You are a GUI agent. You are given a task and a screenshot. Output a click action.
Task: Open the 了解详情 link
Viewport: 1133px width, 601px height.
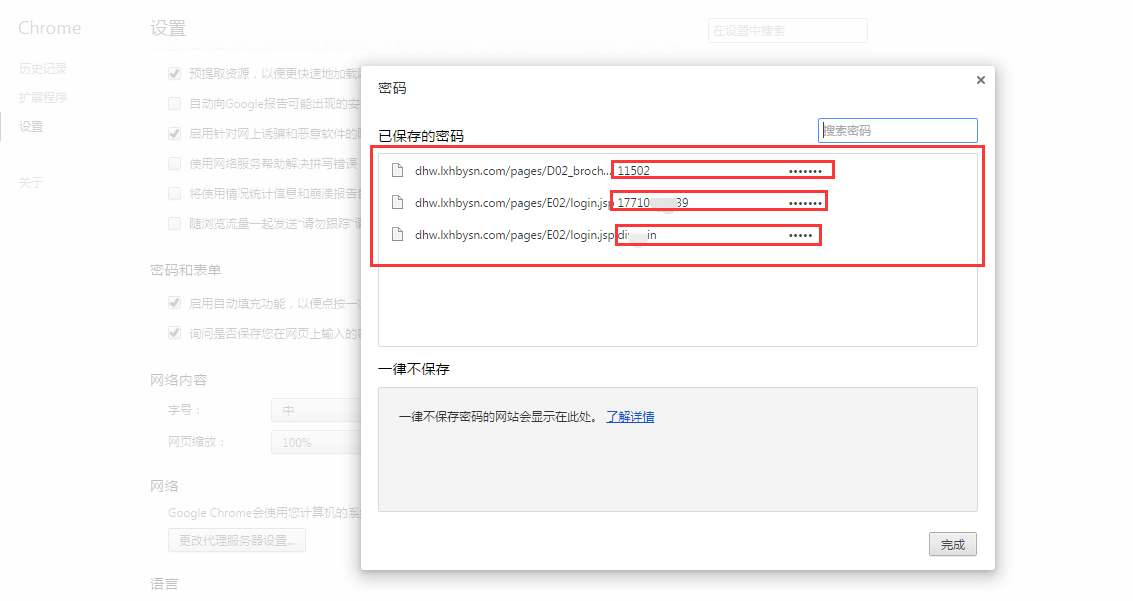[630, 417]
